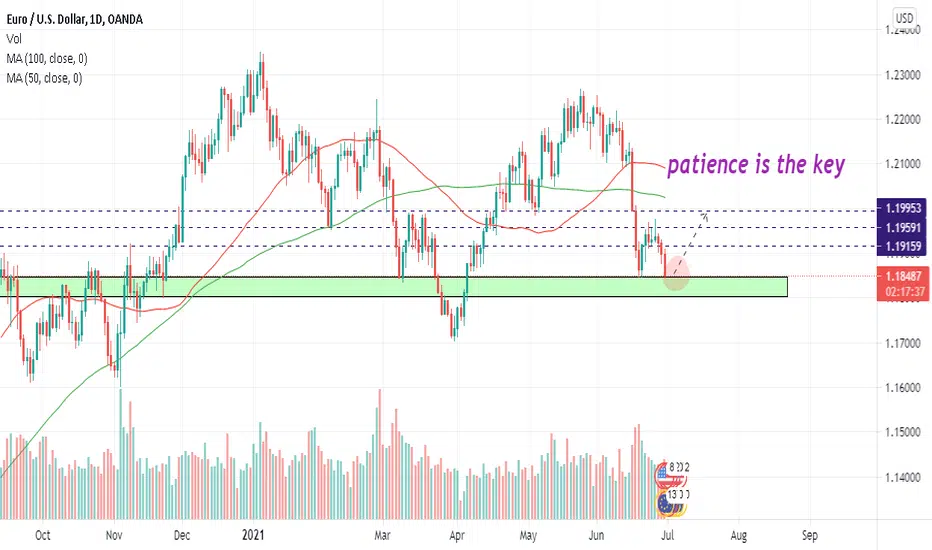
Task: Select the MA (100, close, 0) indicator
Action: 47,59
